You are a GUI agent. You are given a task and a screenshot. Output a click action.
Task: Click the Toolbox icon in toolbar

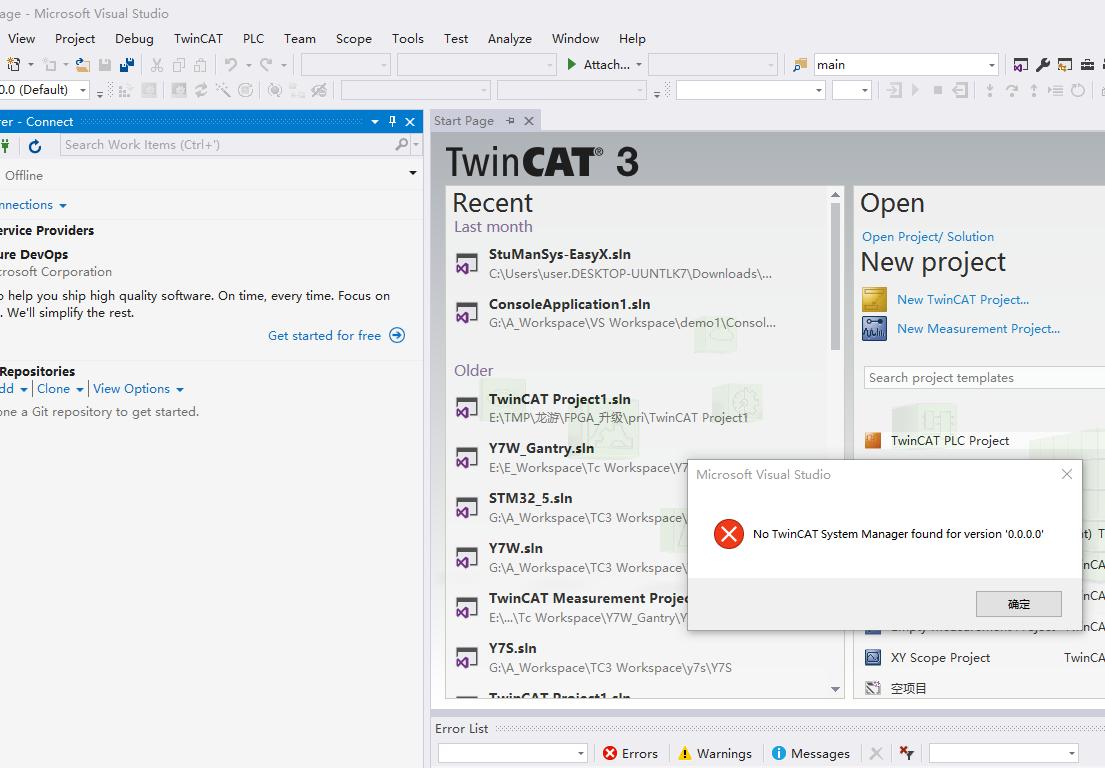tap(1087, 65)
